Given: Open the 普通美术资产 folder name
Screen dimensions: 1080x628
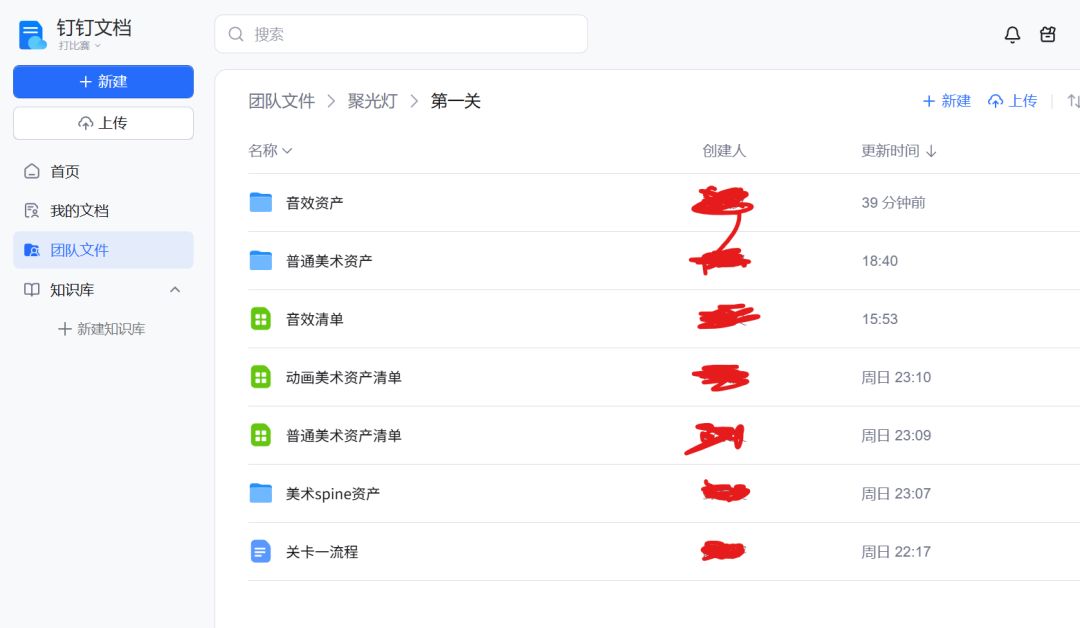Looking at the screenshot, I should click(x=329, y=261).
